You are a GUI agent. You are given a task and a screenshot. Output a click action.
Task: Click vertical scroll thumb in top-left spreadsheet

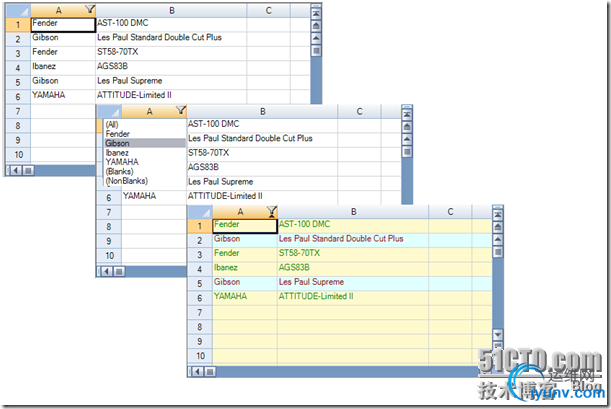point(316,51)
